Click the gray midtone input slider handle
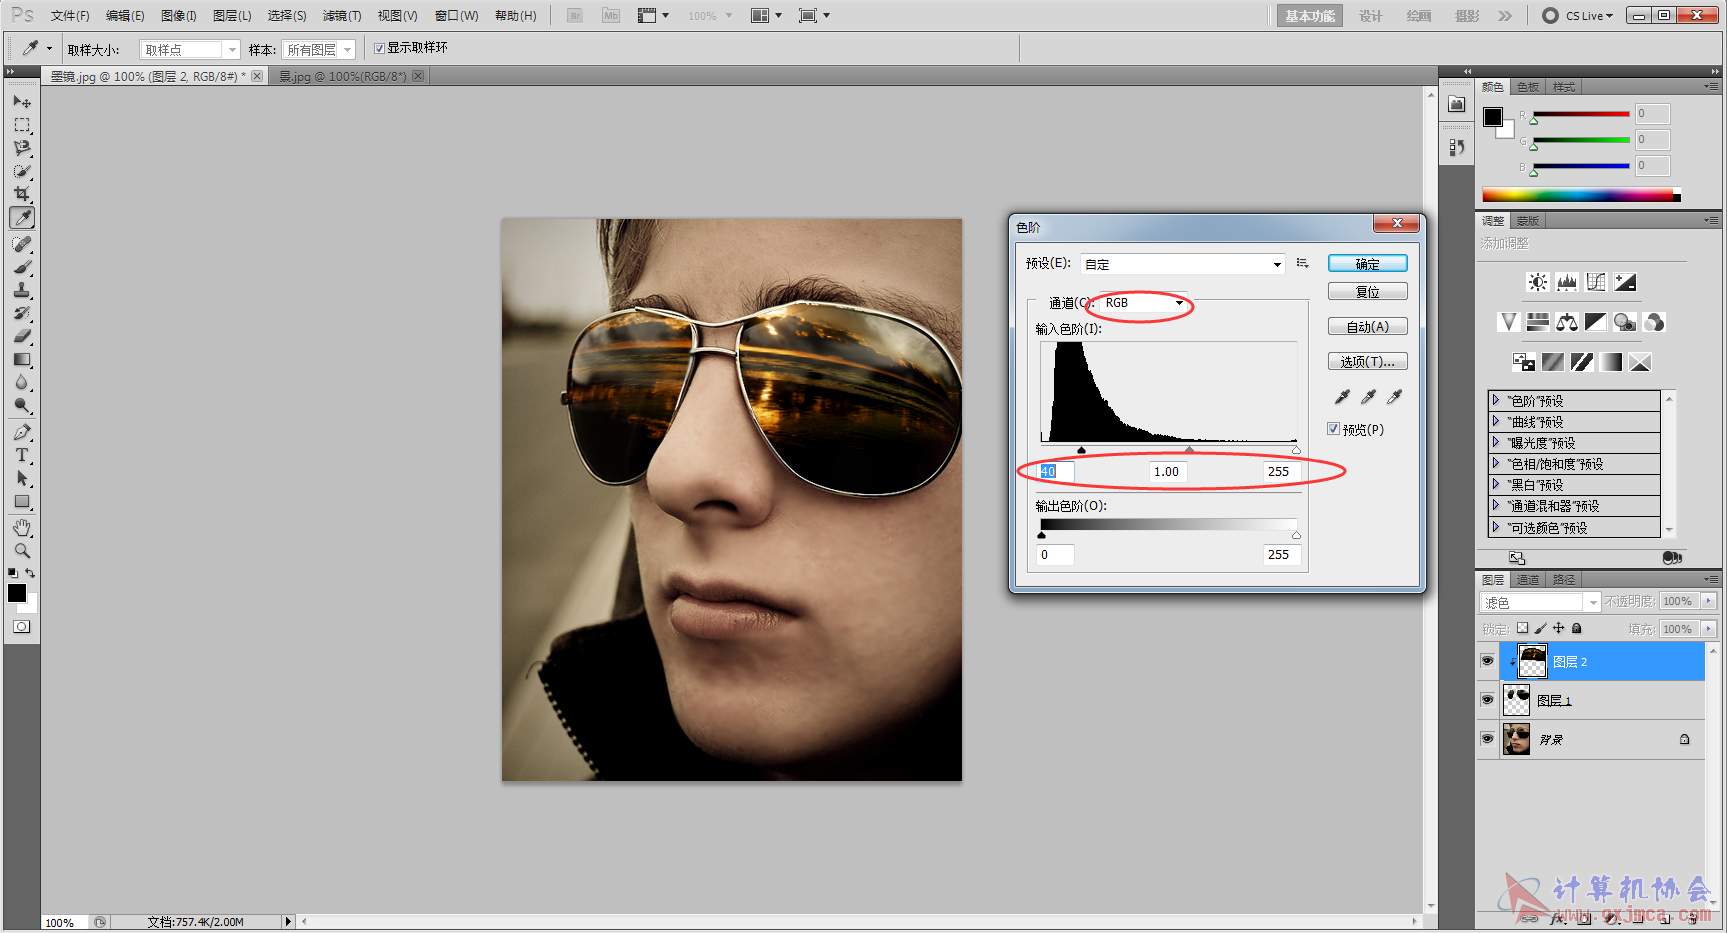 point(1189,450)
